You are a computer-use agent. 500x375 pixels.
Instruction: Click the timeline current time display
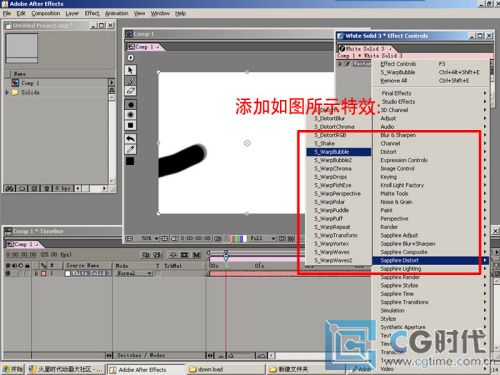[x=21, y=255]
